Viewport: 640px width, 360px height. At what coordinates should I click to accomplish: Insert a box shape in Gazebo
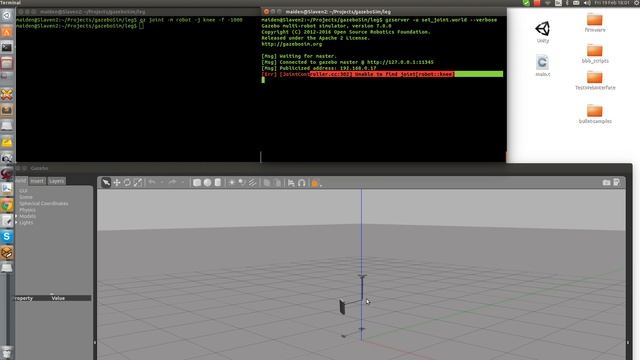click(197, 182)
